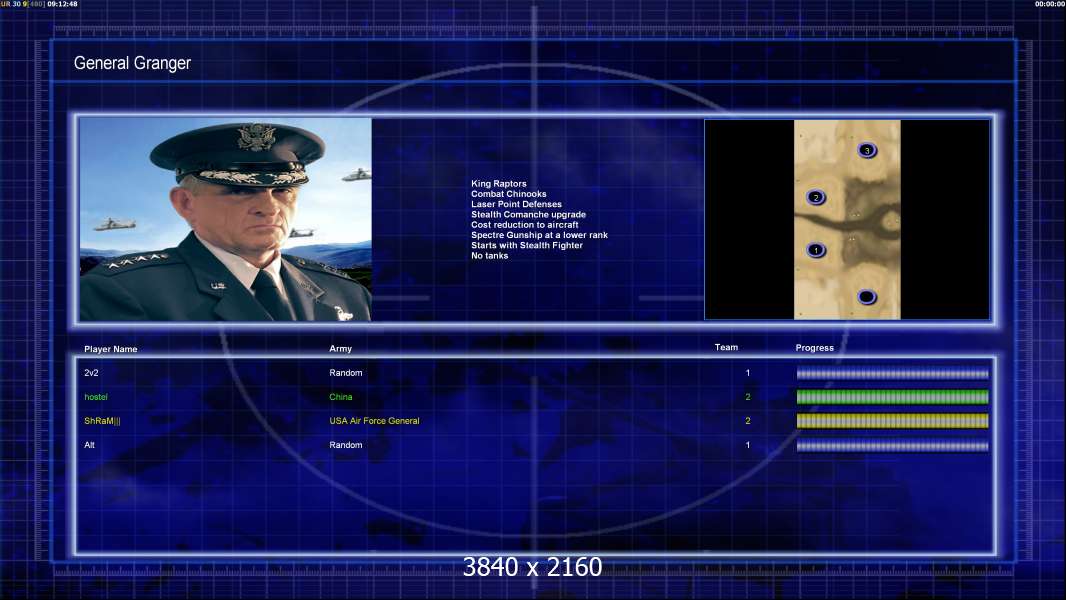Select player name 2v2
1066x600 pixels.
coord(91,373)
